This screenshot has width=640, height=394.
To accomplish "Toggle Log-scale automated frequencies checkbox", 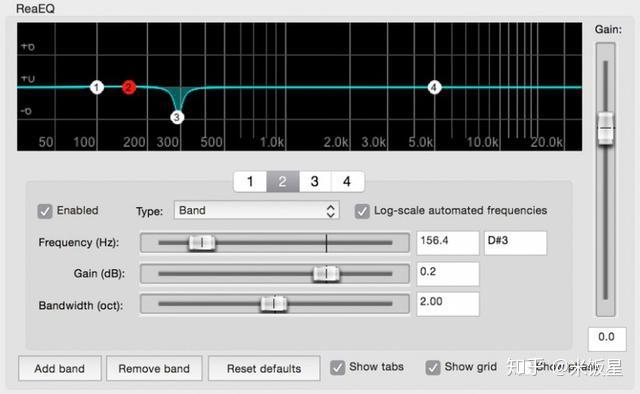I will point(362,211).
